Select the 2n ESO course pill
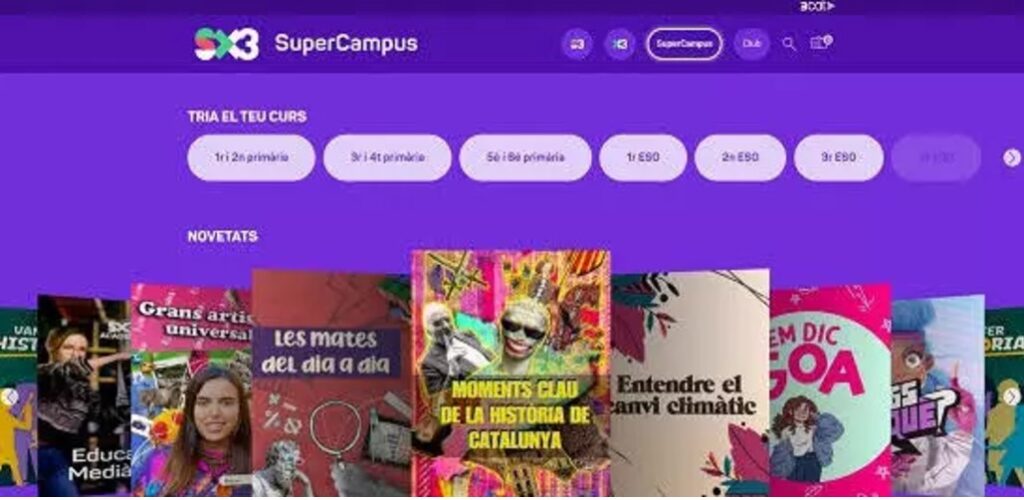 (740, 157)
